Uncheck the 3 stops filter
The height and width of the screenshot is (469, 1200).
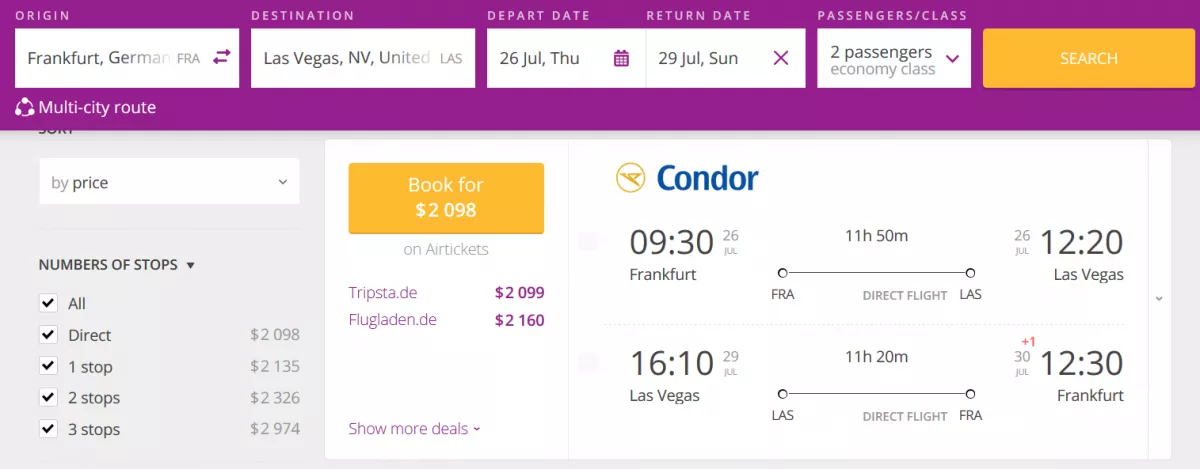pos(47,429)
